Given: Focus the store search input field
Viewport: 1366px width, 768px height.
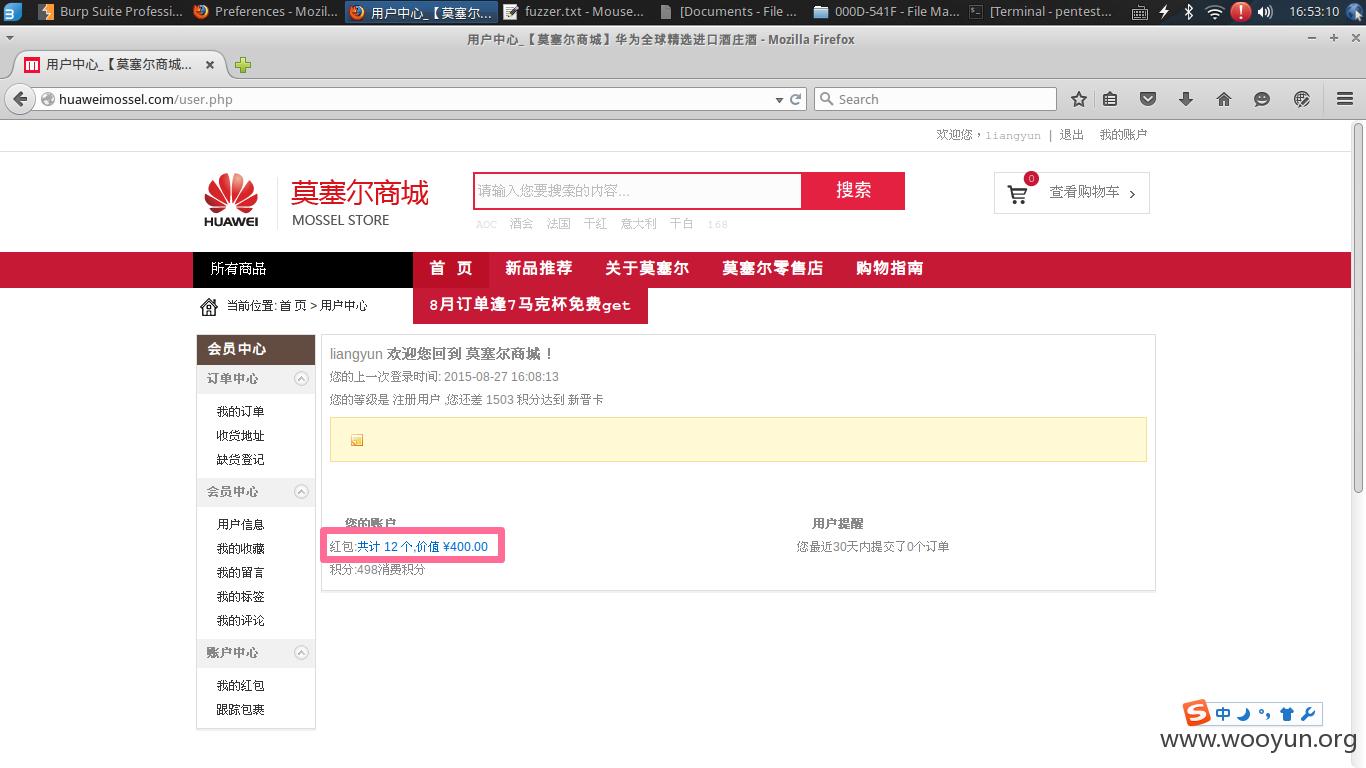Looking at the screenshot, I should click(x=638, y=190).
